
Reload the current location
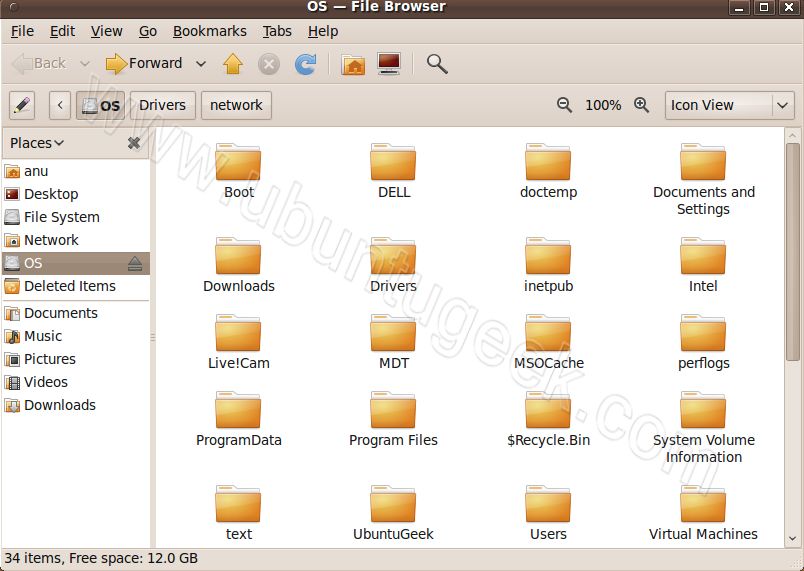coord(306,65)
